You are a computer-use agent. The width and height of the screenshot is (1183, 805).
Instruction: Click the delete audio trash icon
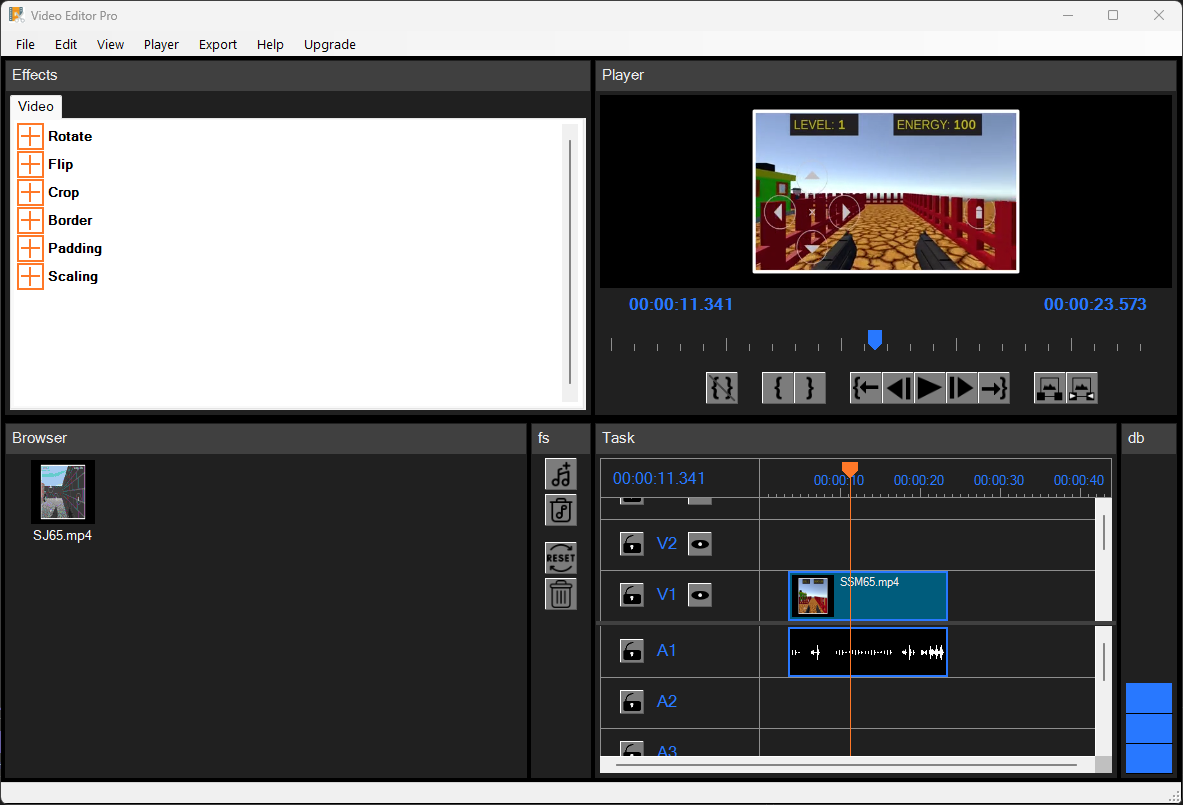point(561,510)
